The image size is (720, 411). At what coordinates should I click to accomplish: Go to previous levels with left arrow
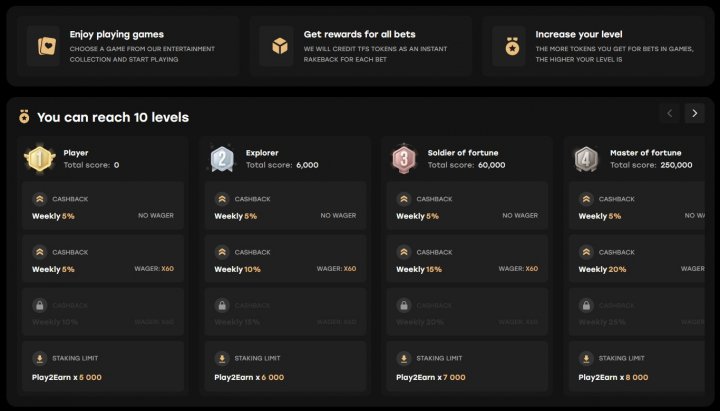click(669, 113)
